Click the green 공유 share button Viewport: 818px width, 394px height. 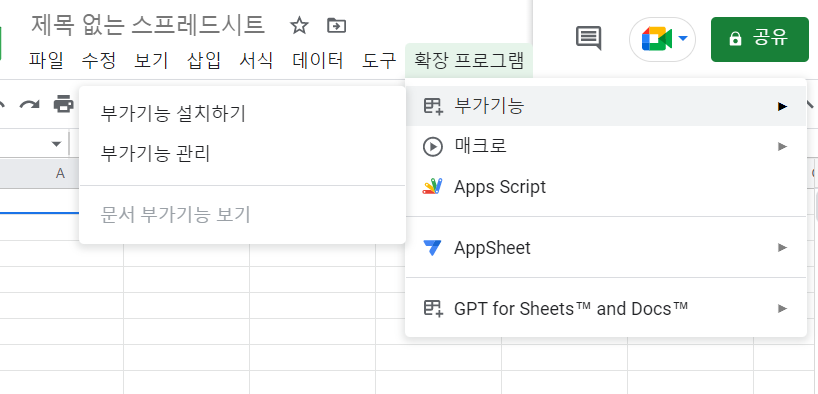tap(760, 39)
